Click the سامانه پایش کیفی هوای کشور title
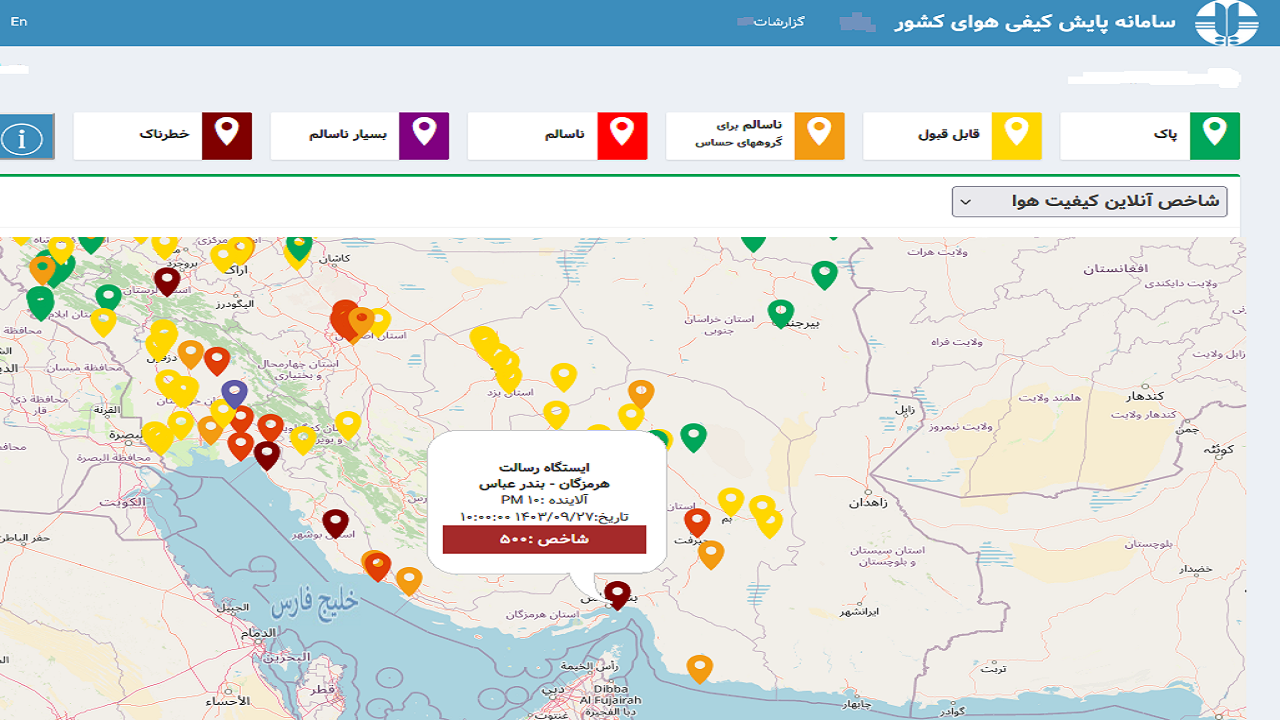This screenshot has height=720, width=1280. pyautogui.click(x=1036, y=21)
